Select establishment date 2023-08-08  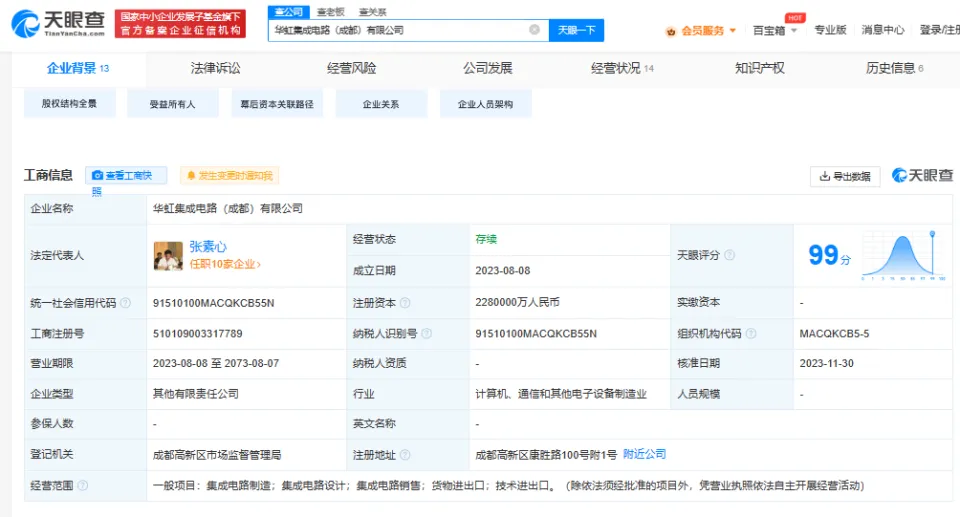(503, 270)
